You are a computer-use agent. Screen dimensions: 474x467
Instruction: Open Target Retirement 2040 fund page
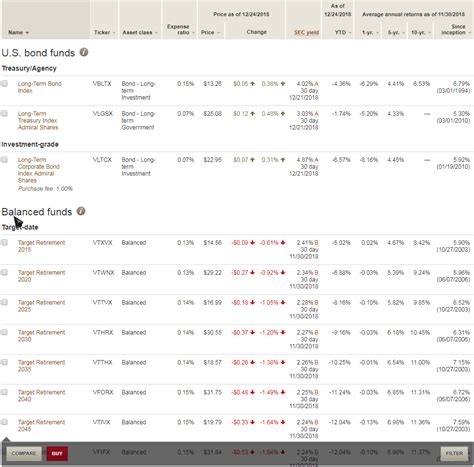click(x=41, y=396)
